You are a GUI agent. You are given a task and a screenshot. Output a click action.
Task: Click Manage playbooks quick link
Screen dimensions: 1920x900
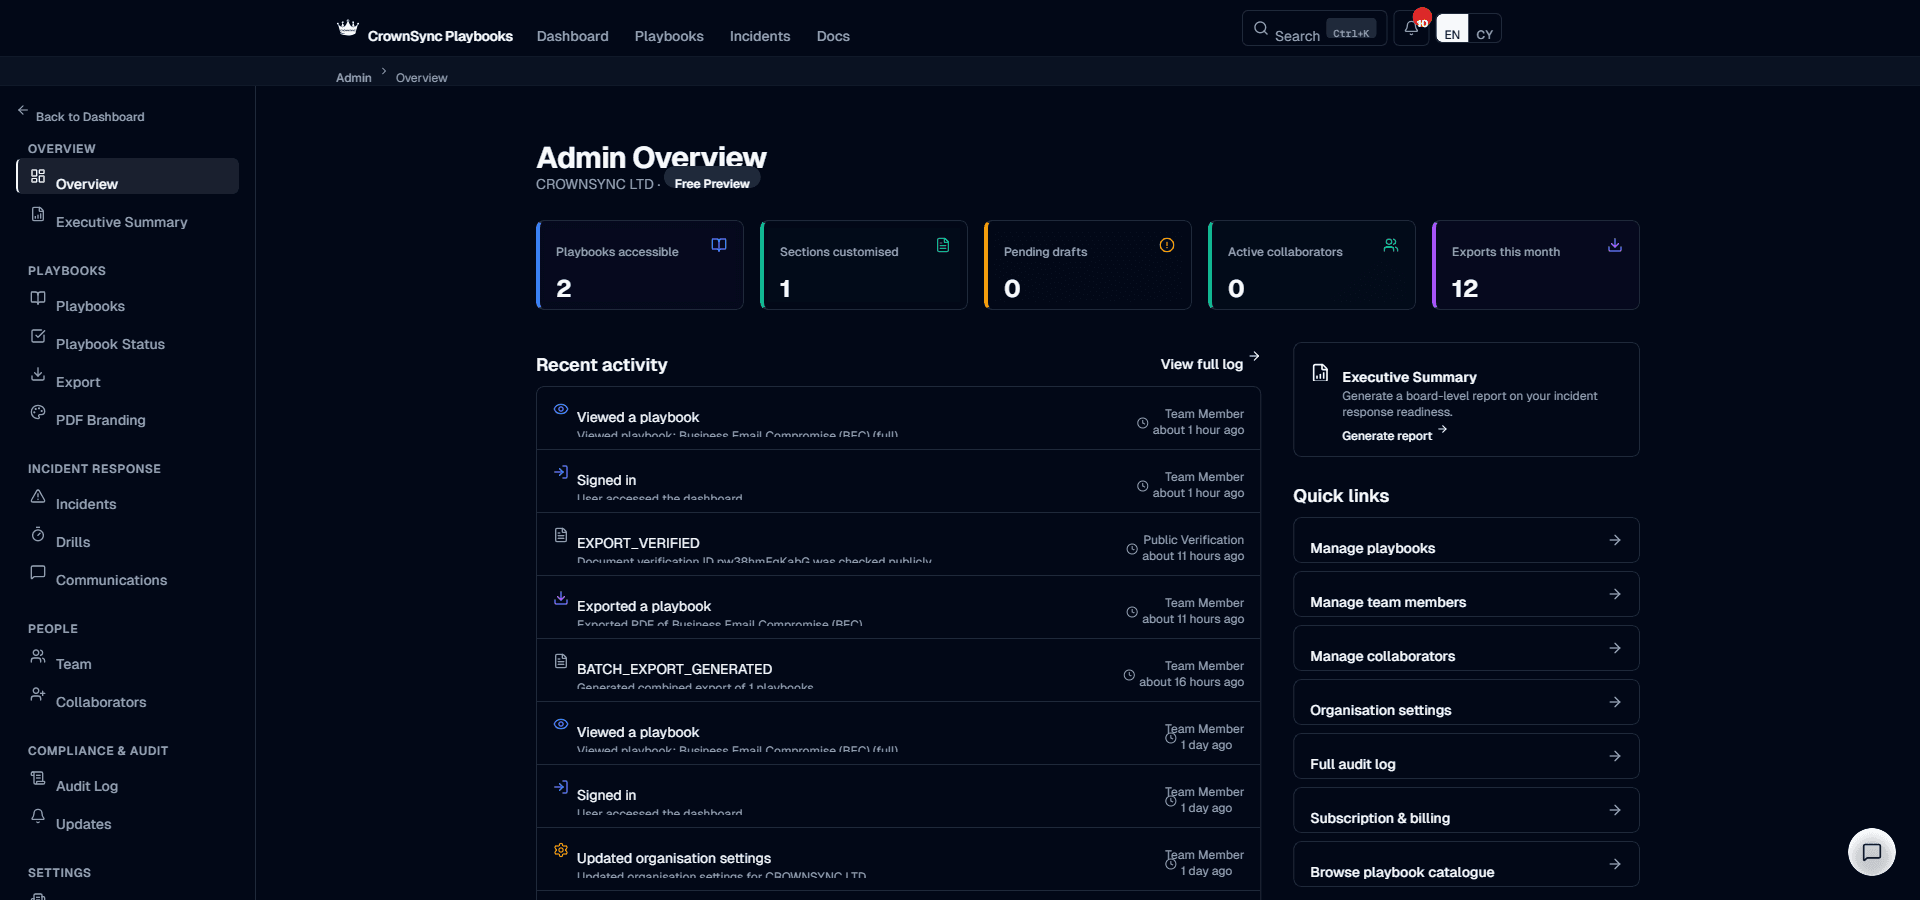1466,540
